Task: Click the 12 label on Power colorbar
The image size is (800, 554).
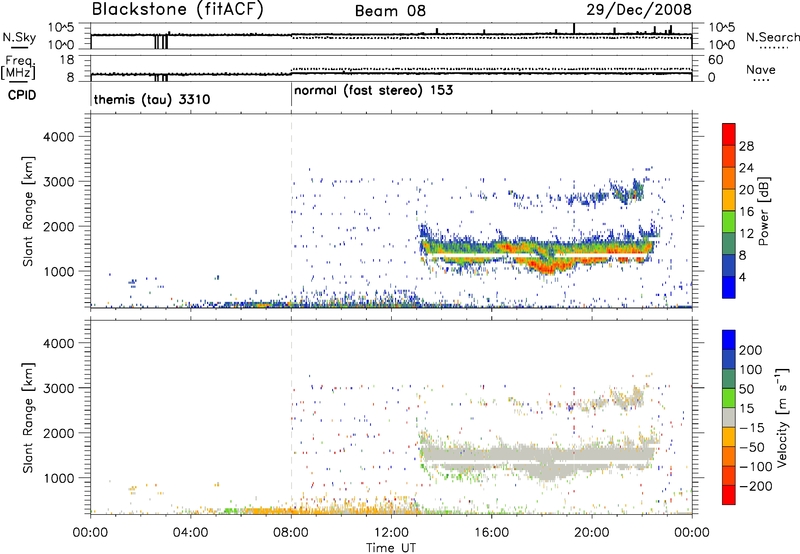Action: (x=746, y=234)
